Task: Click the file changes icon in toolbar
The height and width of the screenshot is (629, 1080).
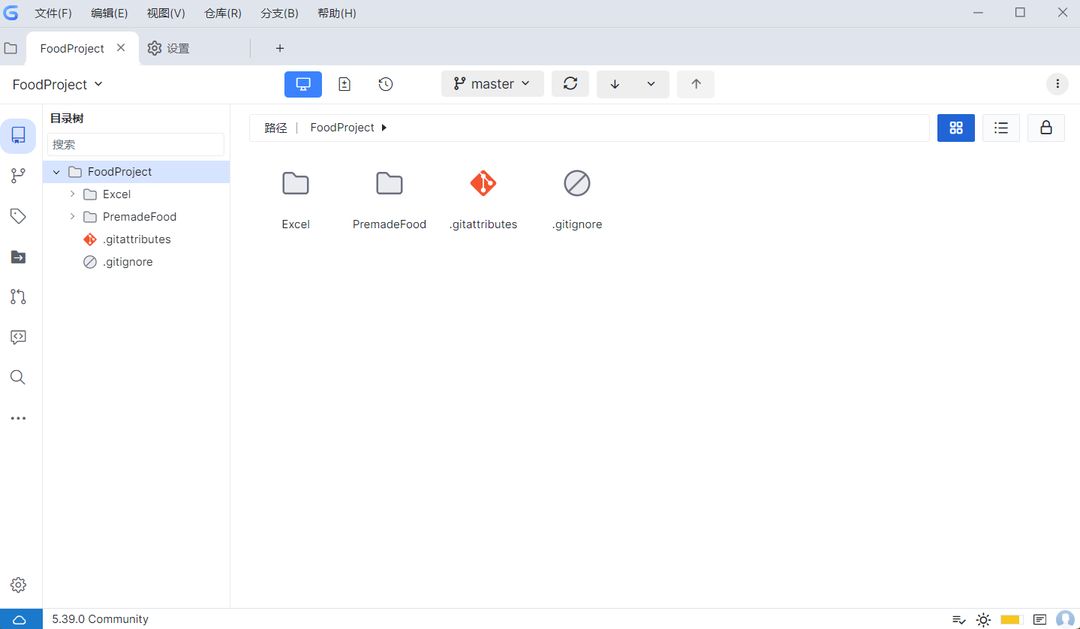Action: coord(344,84)
